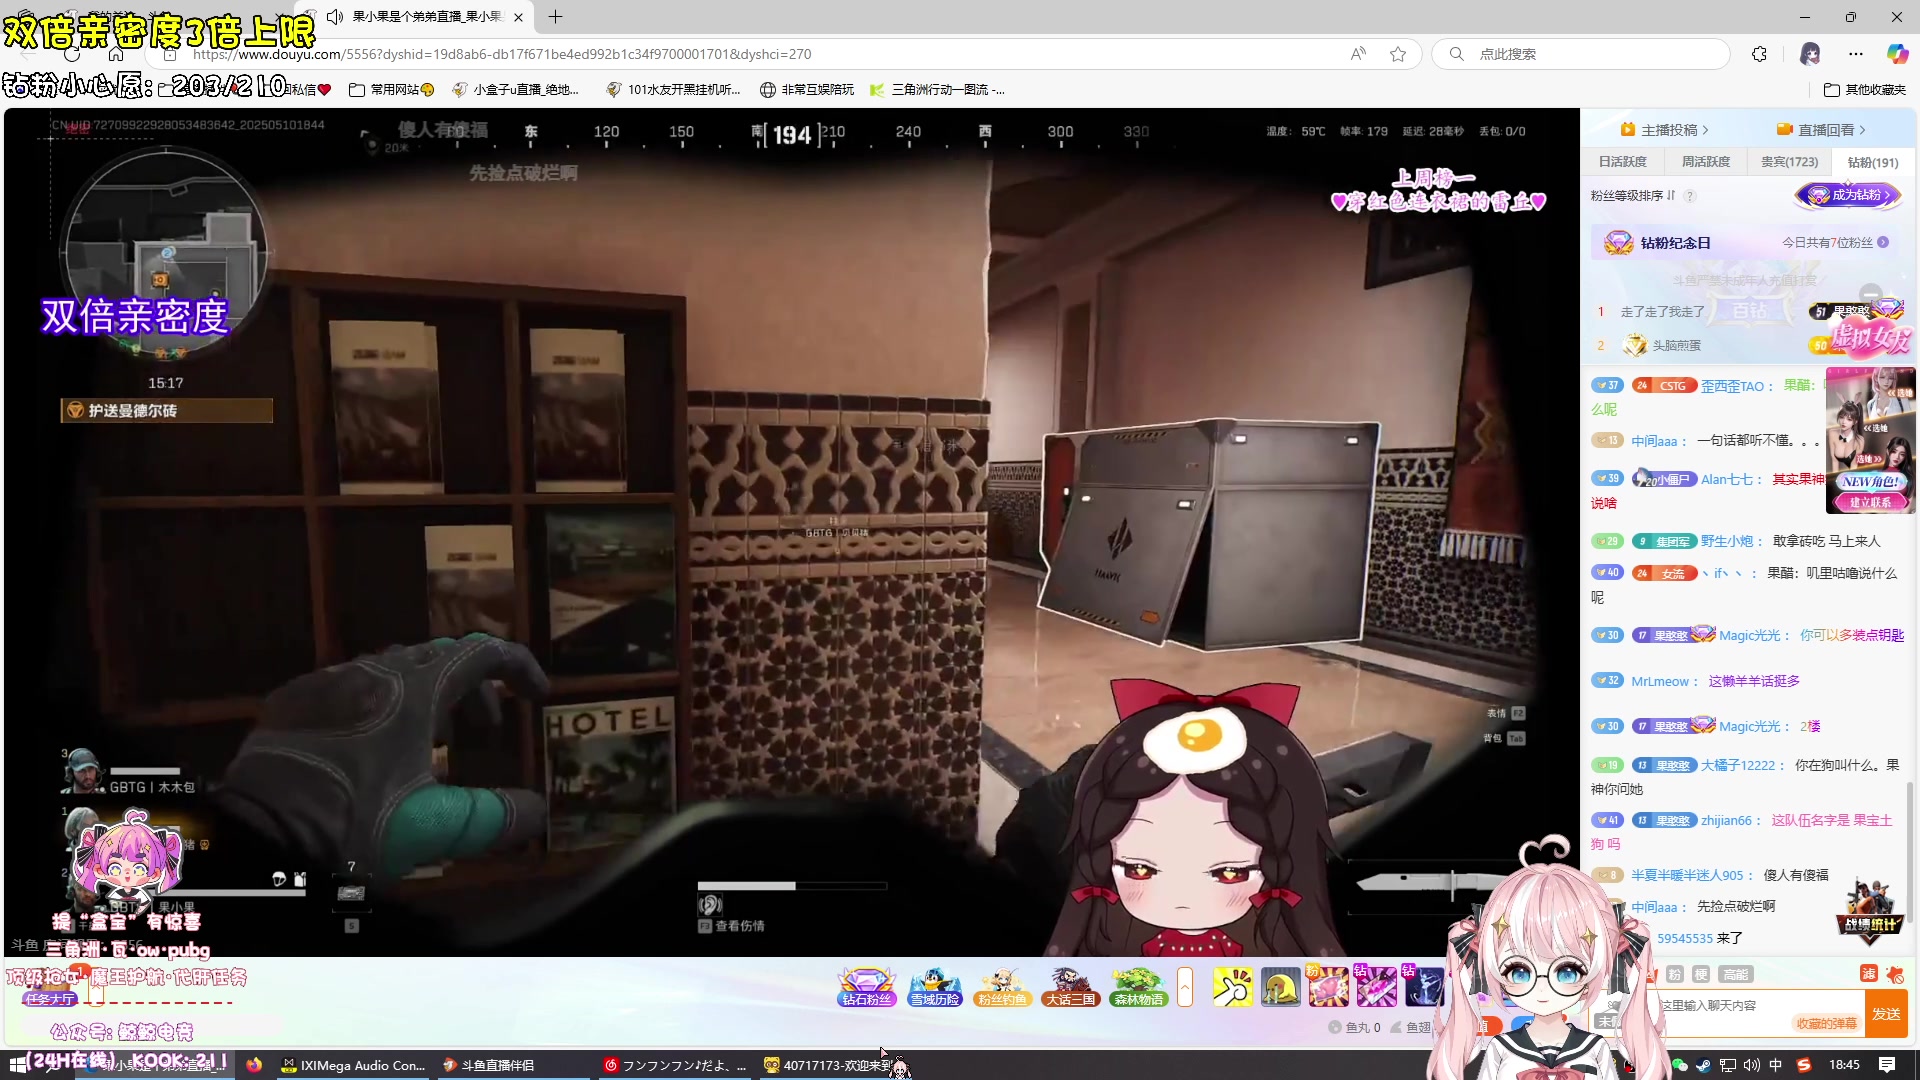Open the 常用网站 bookmarks folder

click(x=391, y=90)
